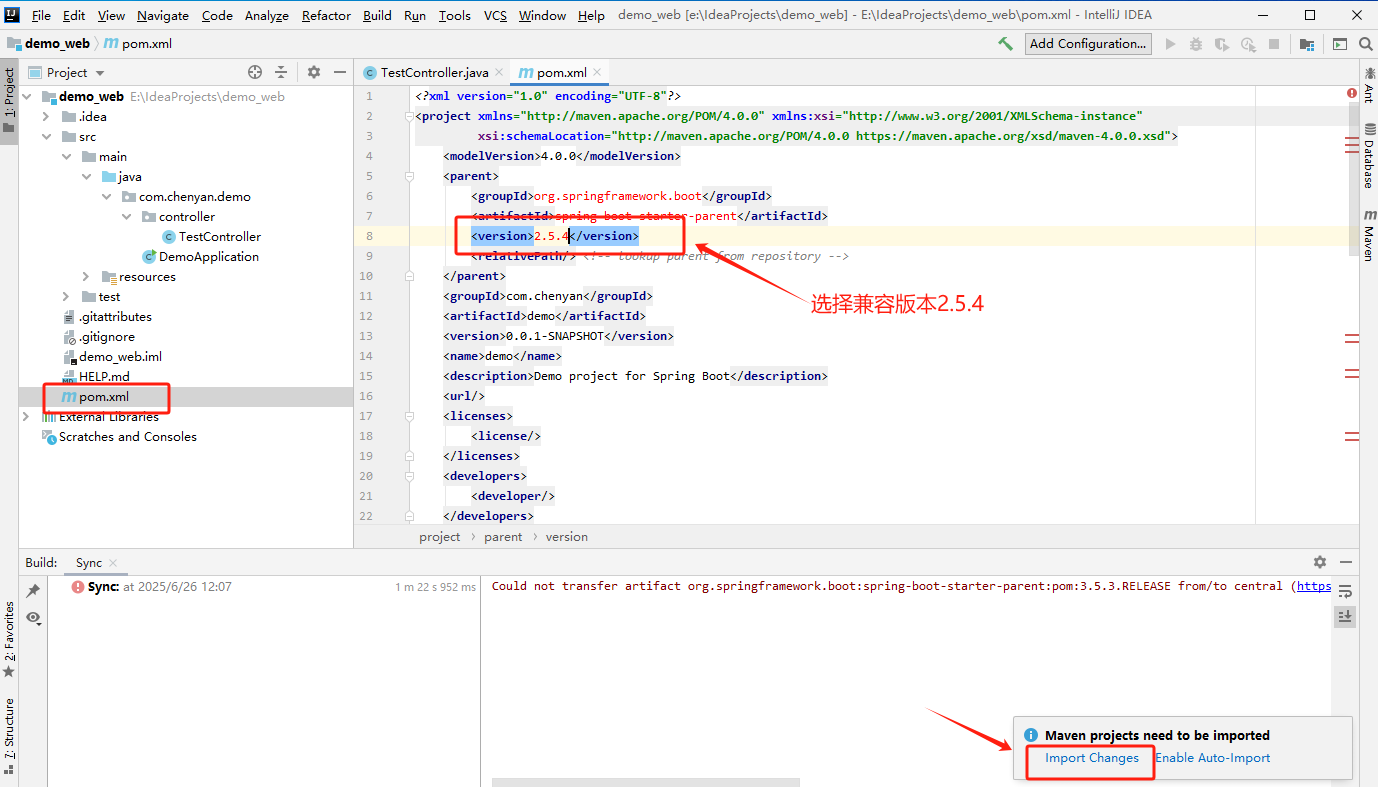The width and height of the screenshot is (1378, 787).
Task: Open the Analyze menu
Action: [x=266, y=15]
